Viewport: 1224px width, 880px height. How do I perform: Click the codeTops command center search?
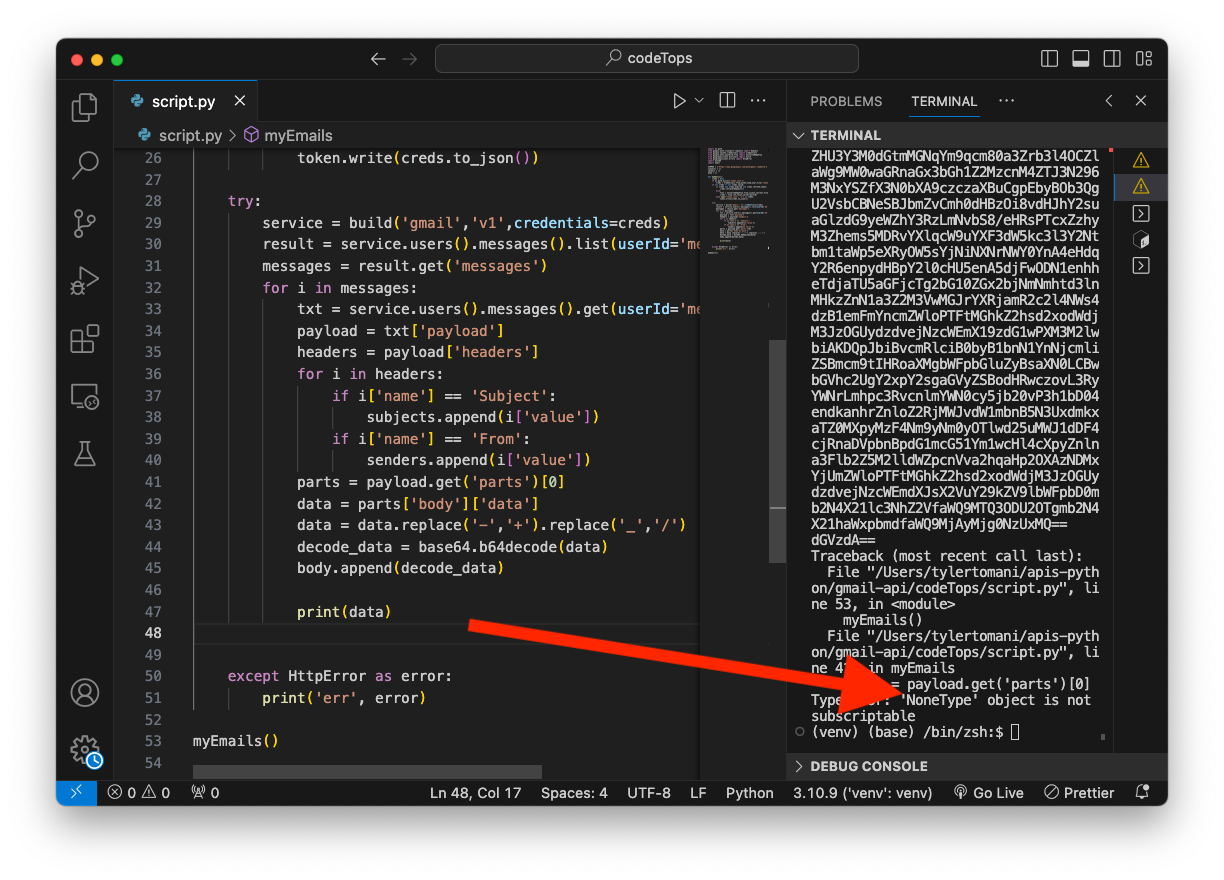pos(646,59)
